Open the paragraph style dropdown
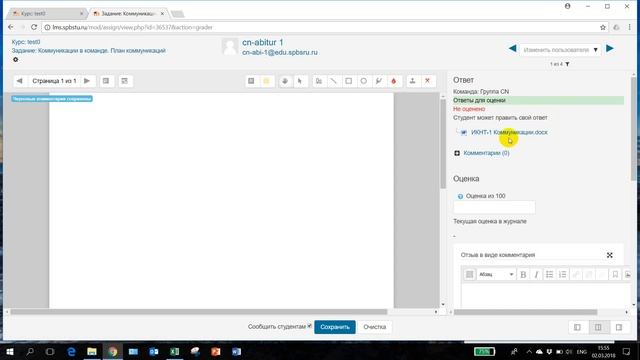The image size is (640, 360). click(x=496, y=274)
